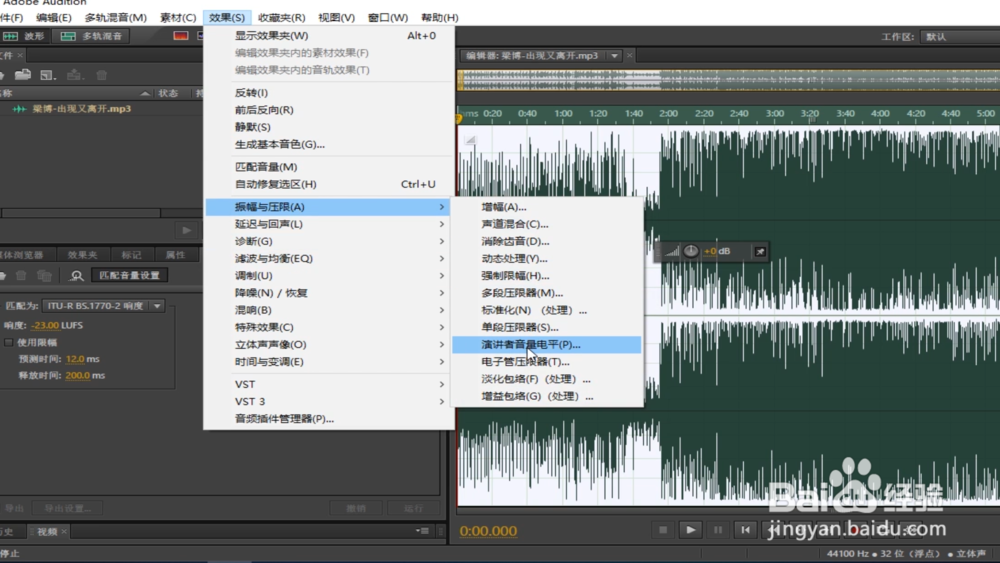Open the editor file name dropdown arrow
The height and width of the screenshot is (563, 1000).
(x=614, y=56)
